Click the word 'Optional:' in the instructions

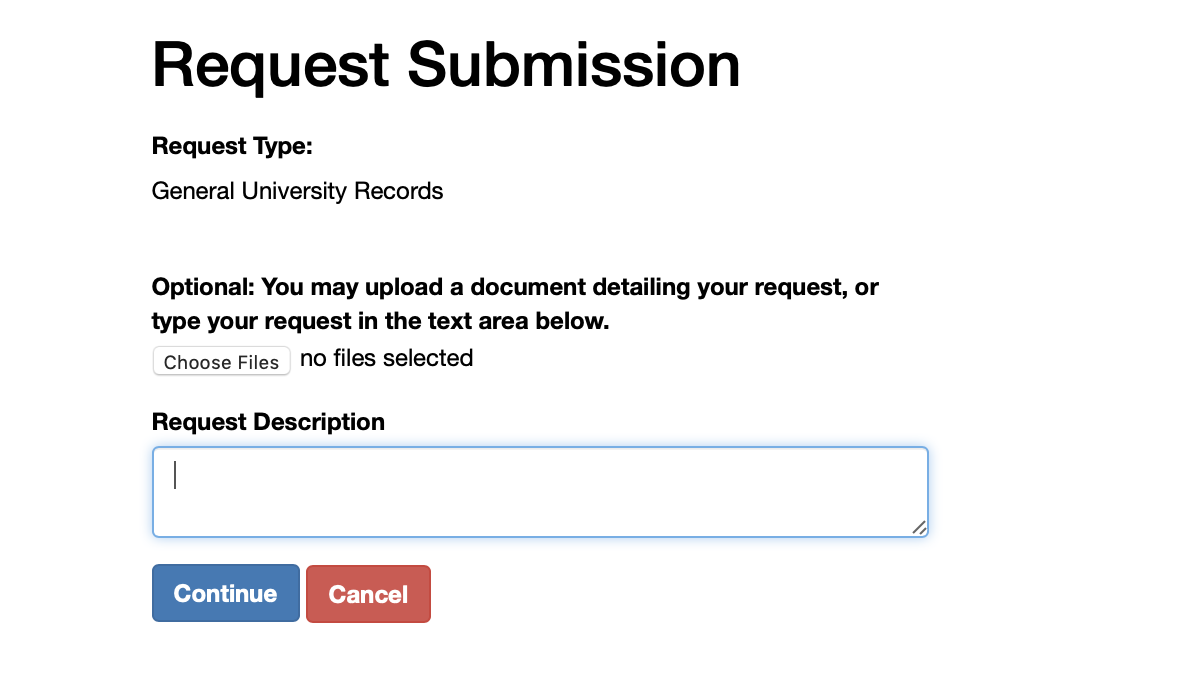tap(203, 288)
